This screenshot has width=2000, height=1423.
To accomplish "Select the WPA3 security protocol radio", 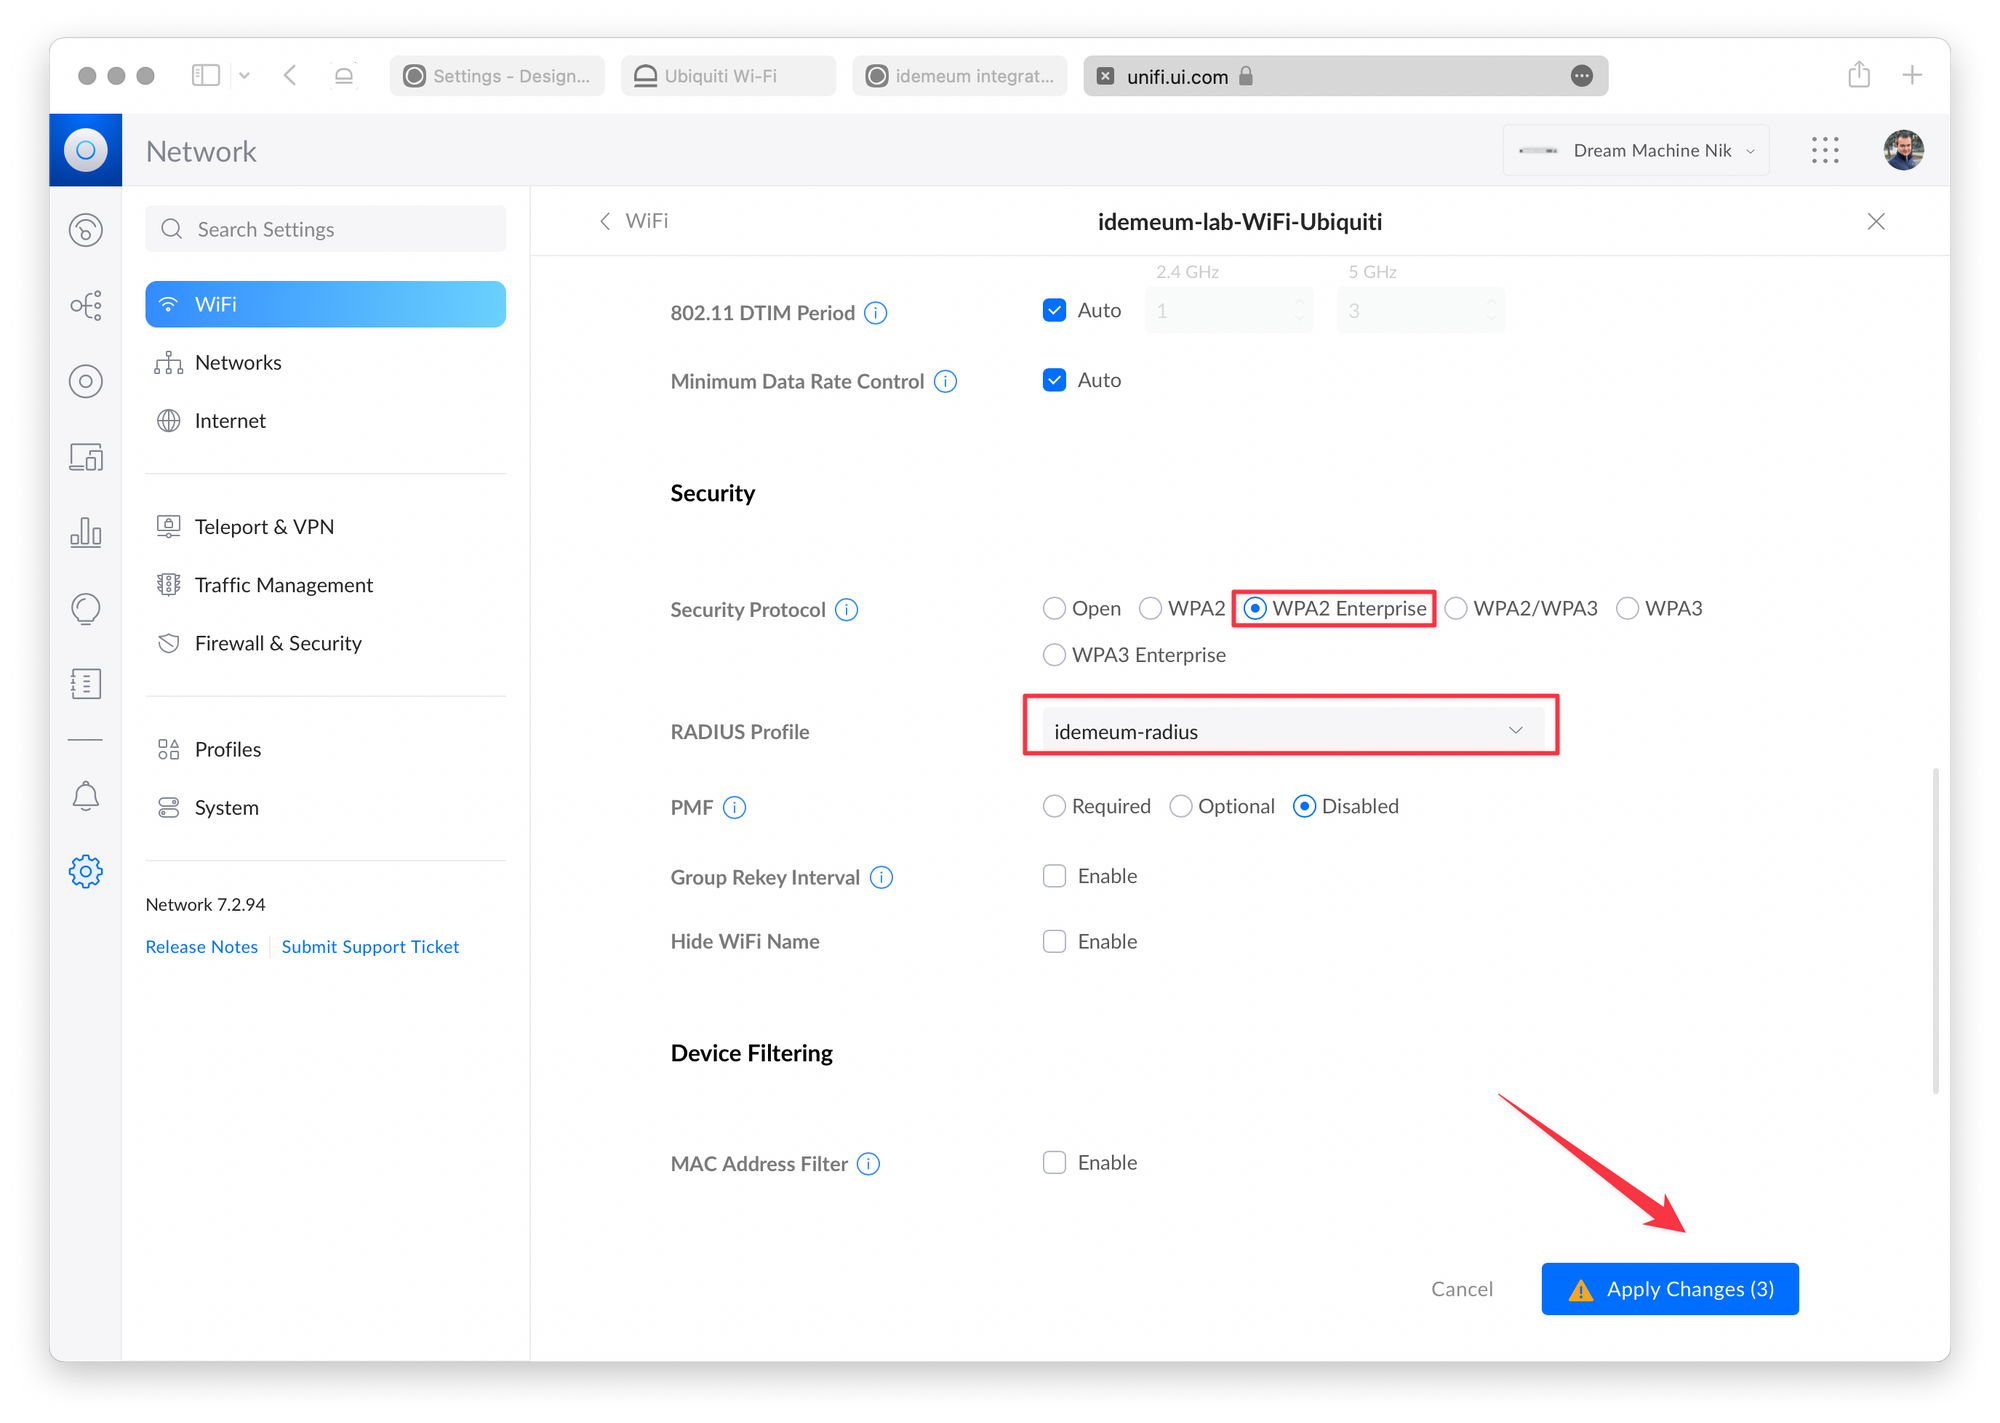I will [x=1627, y=608].
